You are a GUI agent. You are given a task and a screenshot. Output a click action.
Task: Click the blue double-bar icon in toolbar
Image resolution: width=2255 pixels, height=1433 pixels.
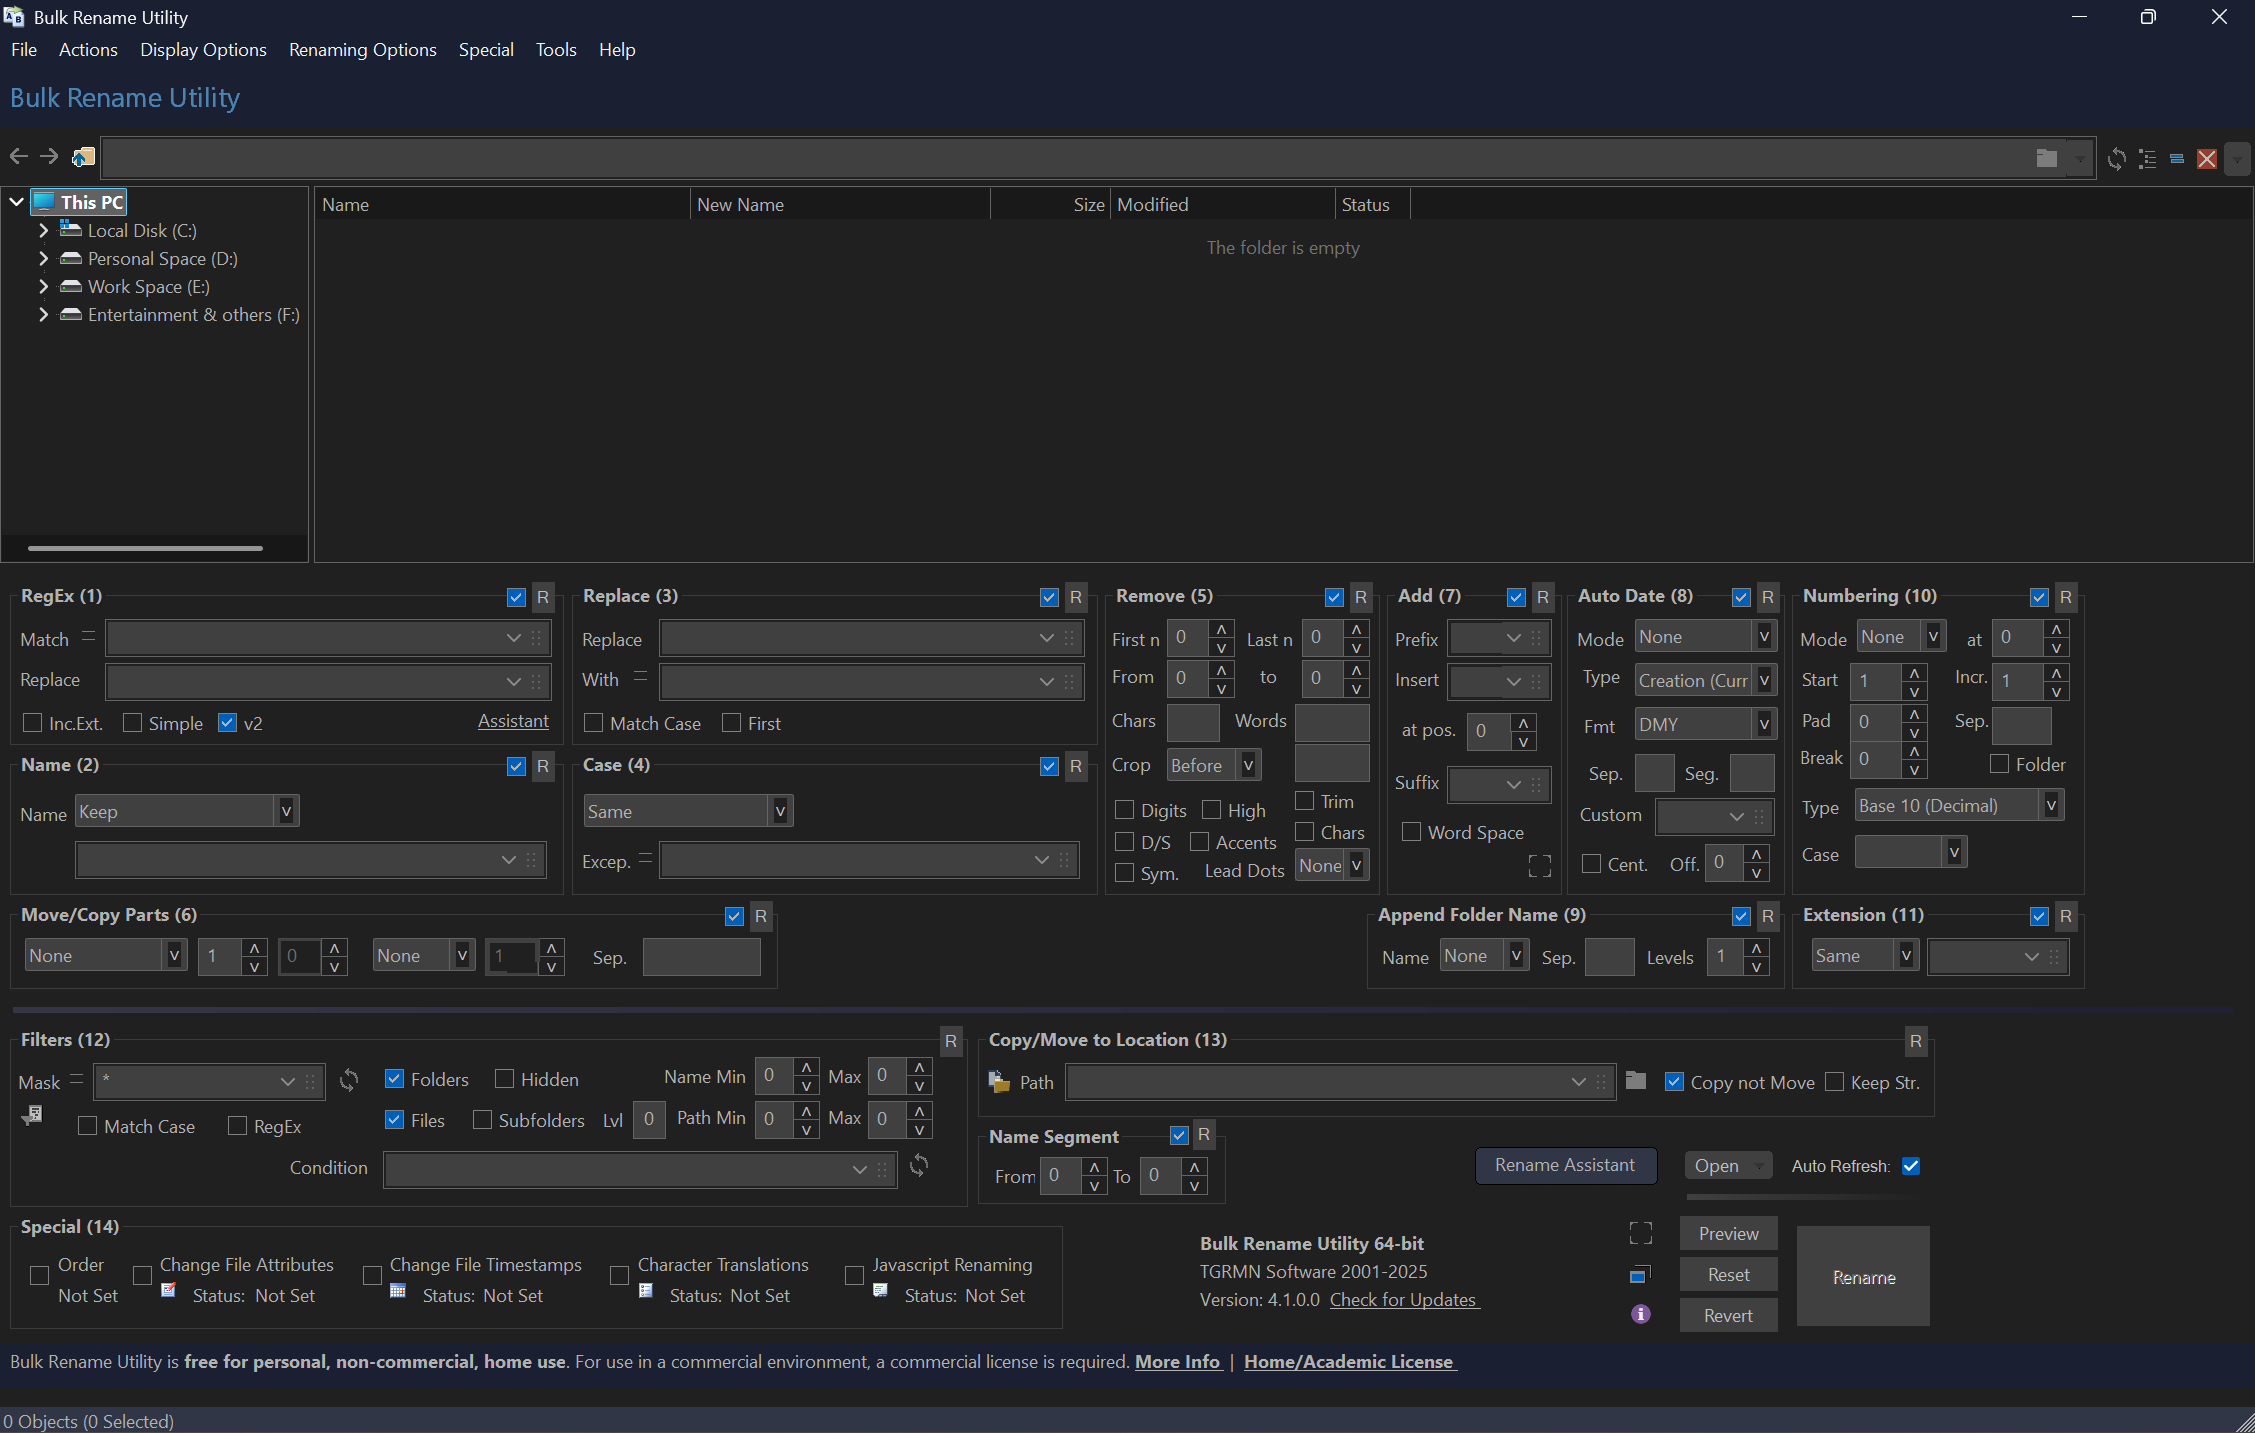(x=2177, y=158)
